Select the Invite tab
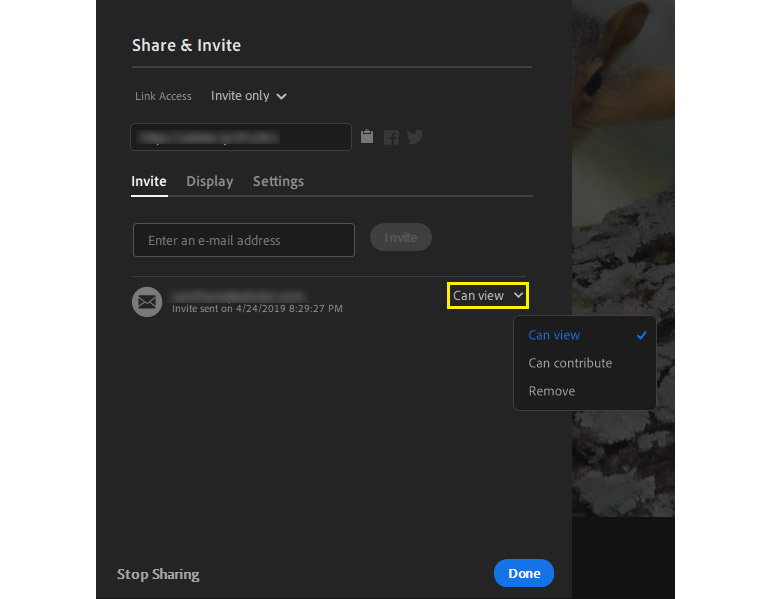Screen dimensions: 770x599 [x=149, y=181]
